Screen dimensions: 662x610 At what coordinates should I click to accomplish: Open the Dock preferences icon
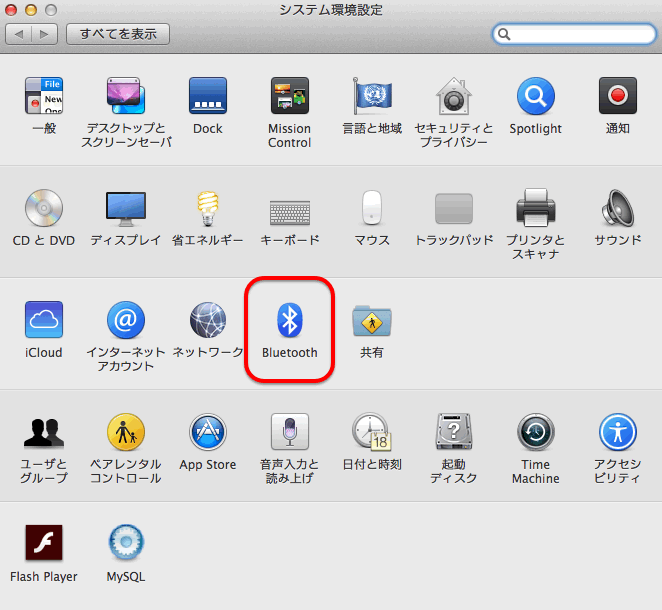tap(208, 97)
